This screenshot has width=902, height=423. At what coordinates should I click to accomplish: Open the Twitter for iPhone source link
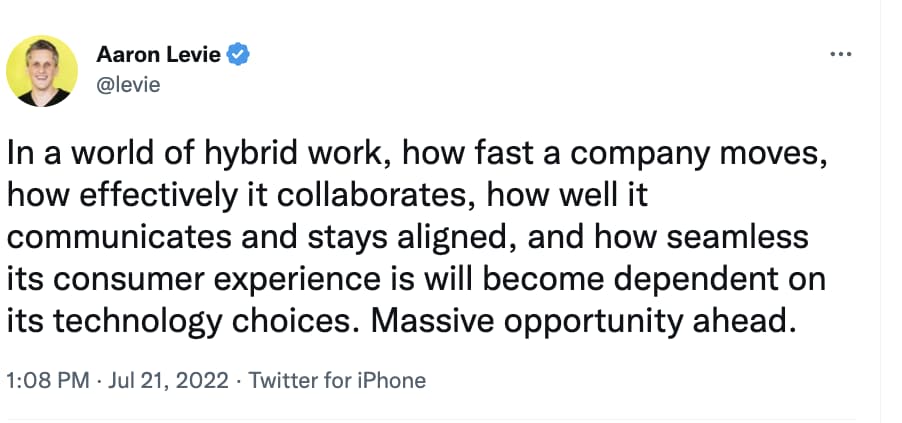pyautogui.click(x=337, y=381)
